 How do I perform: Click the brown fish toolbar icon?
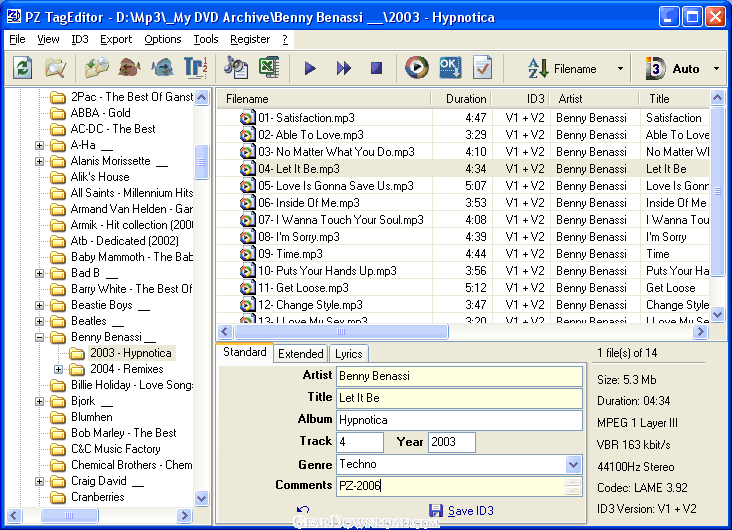tap(130, 68)
